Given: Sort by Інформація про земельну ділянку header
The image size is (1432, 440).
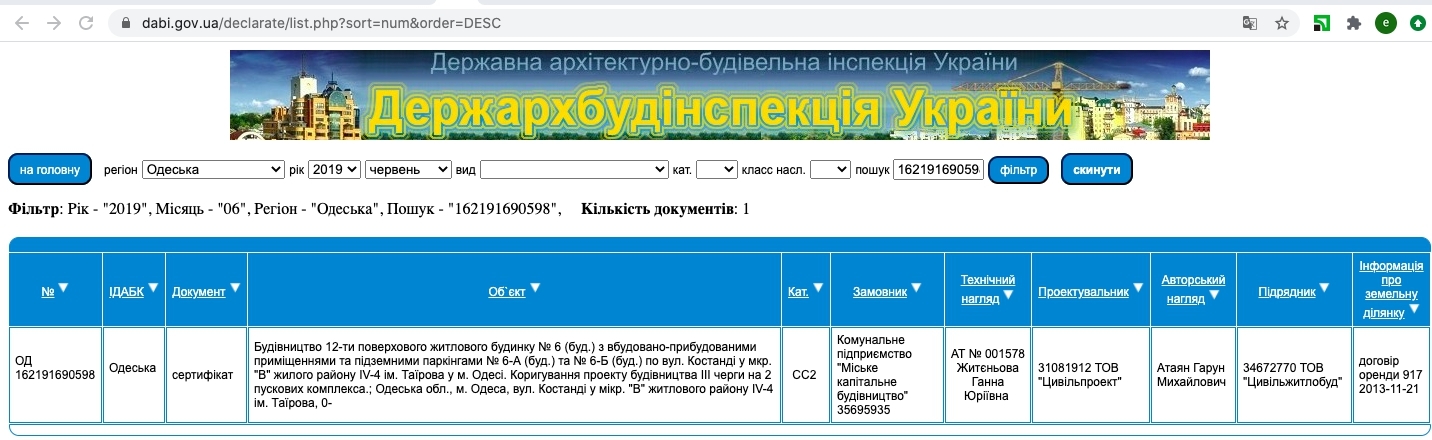Looking at the screenshot, I should (x=1391, y=289).
